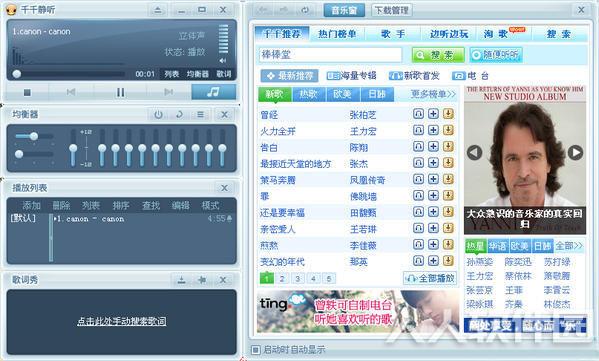Click the listen icon for 变幻的年代
The width and height of the screenshot is (599, 361).
pyautogui.click(x=418, y=261)
